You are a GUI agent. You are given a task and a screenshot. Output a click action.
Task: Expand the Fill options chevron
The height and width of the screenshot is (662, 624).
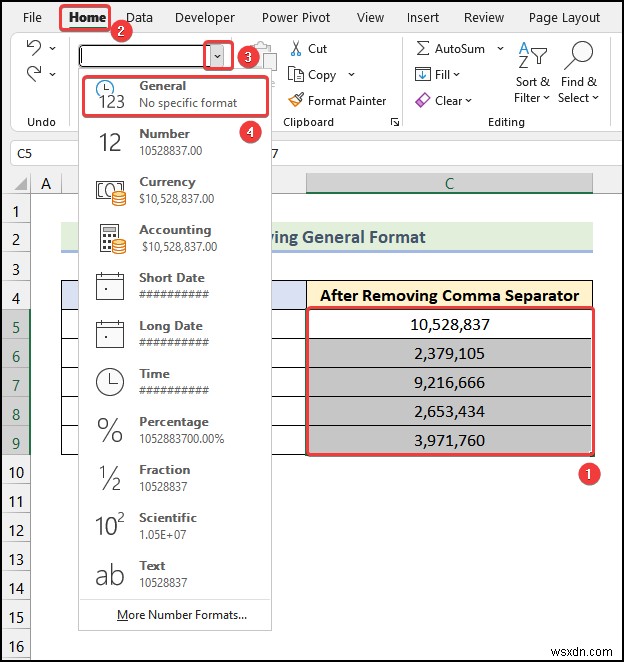tap(456, 75)
